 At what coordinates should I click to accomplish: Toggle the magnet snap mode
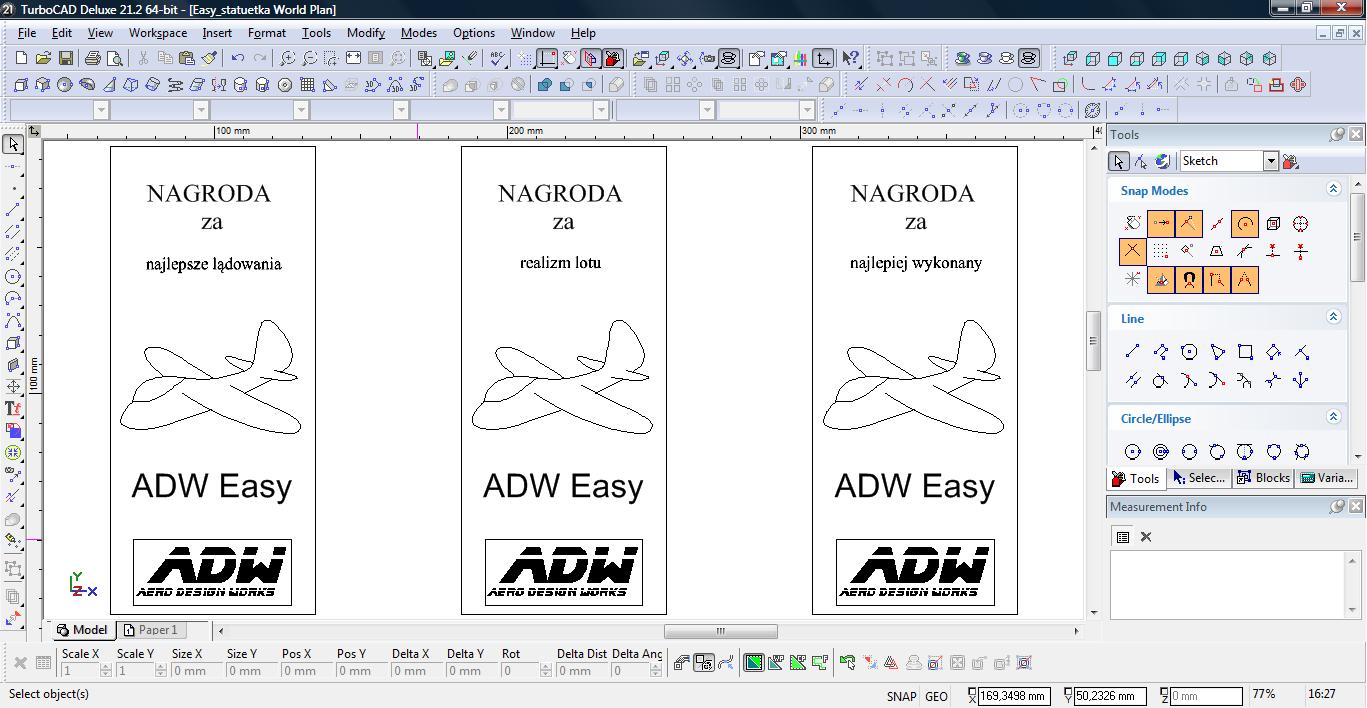(1188, 280)
